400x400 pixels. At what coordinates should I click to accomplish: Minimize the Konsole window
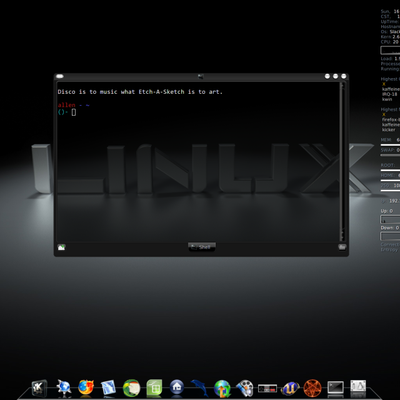coord(327,76)
